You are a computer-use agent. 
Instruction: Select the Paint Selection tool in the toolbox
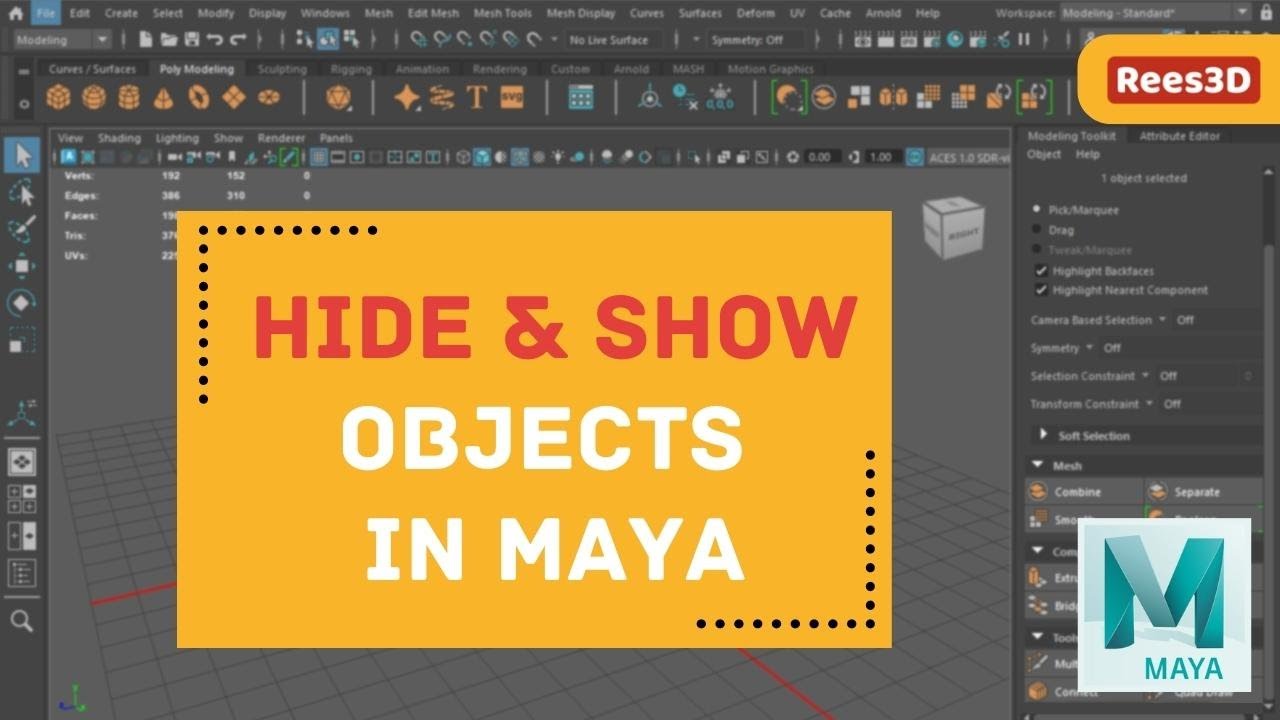(x=22, y=229)
